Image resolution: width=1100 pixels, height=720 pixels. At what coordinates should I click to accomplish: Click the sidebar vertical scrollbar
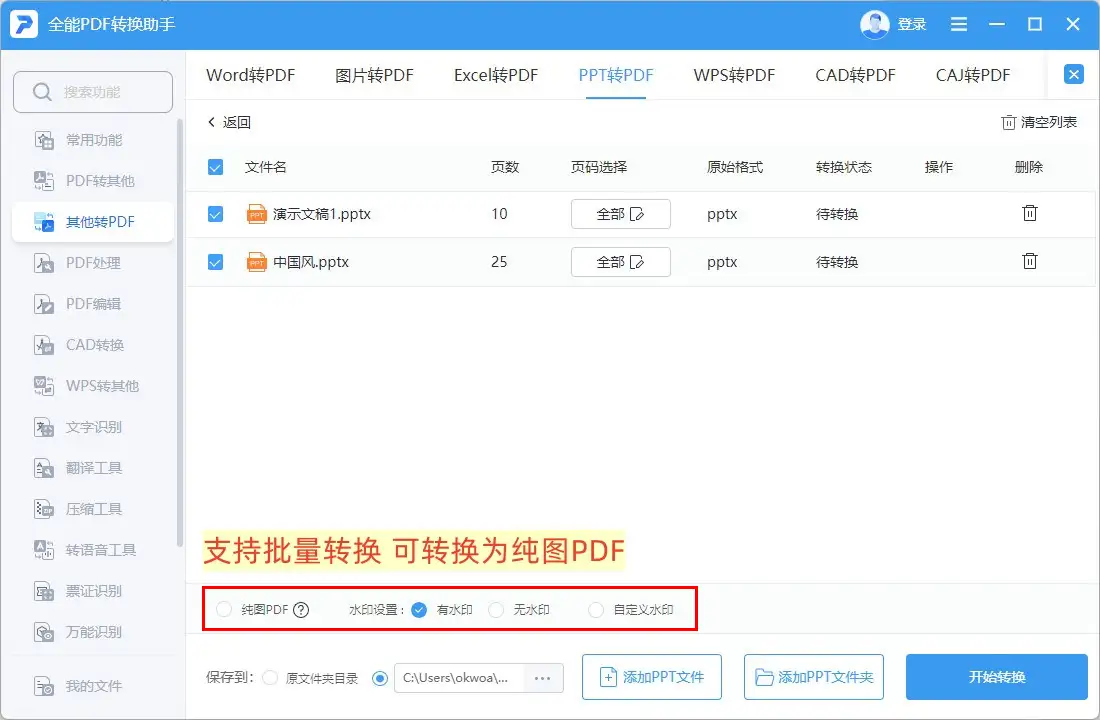[x=180, y=333]
